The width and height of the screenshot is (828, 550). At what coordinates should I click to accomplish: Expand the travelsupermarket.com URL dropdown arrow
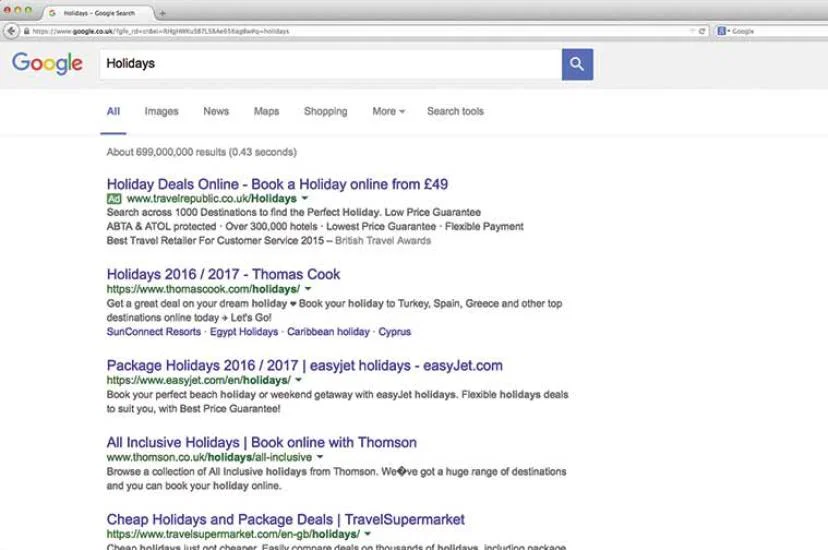click(368, 534)
